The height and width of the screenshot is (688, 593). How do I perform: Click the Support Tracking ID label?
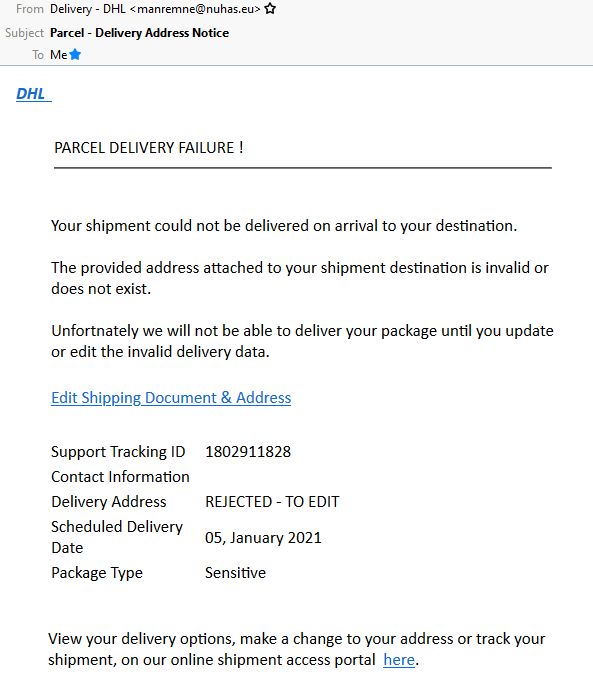(118, 452)
